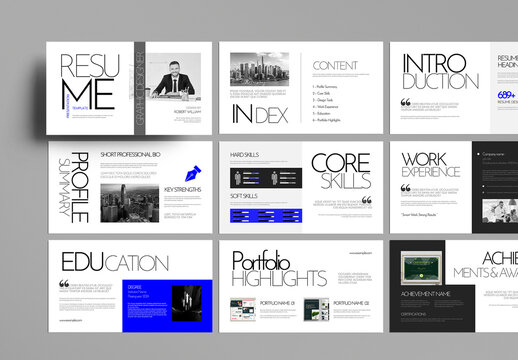Open www.example.com link on Education slide
Image resolution: width=518 pixels, height=360 pixels.
tap(71, 320)
